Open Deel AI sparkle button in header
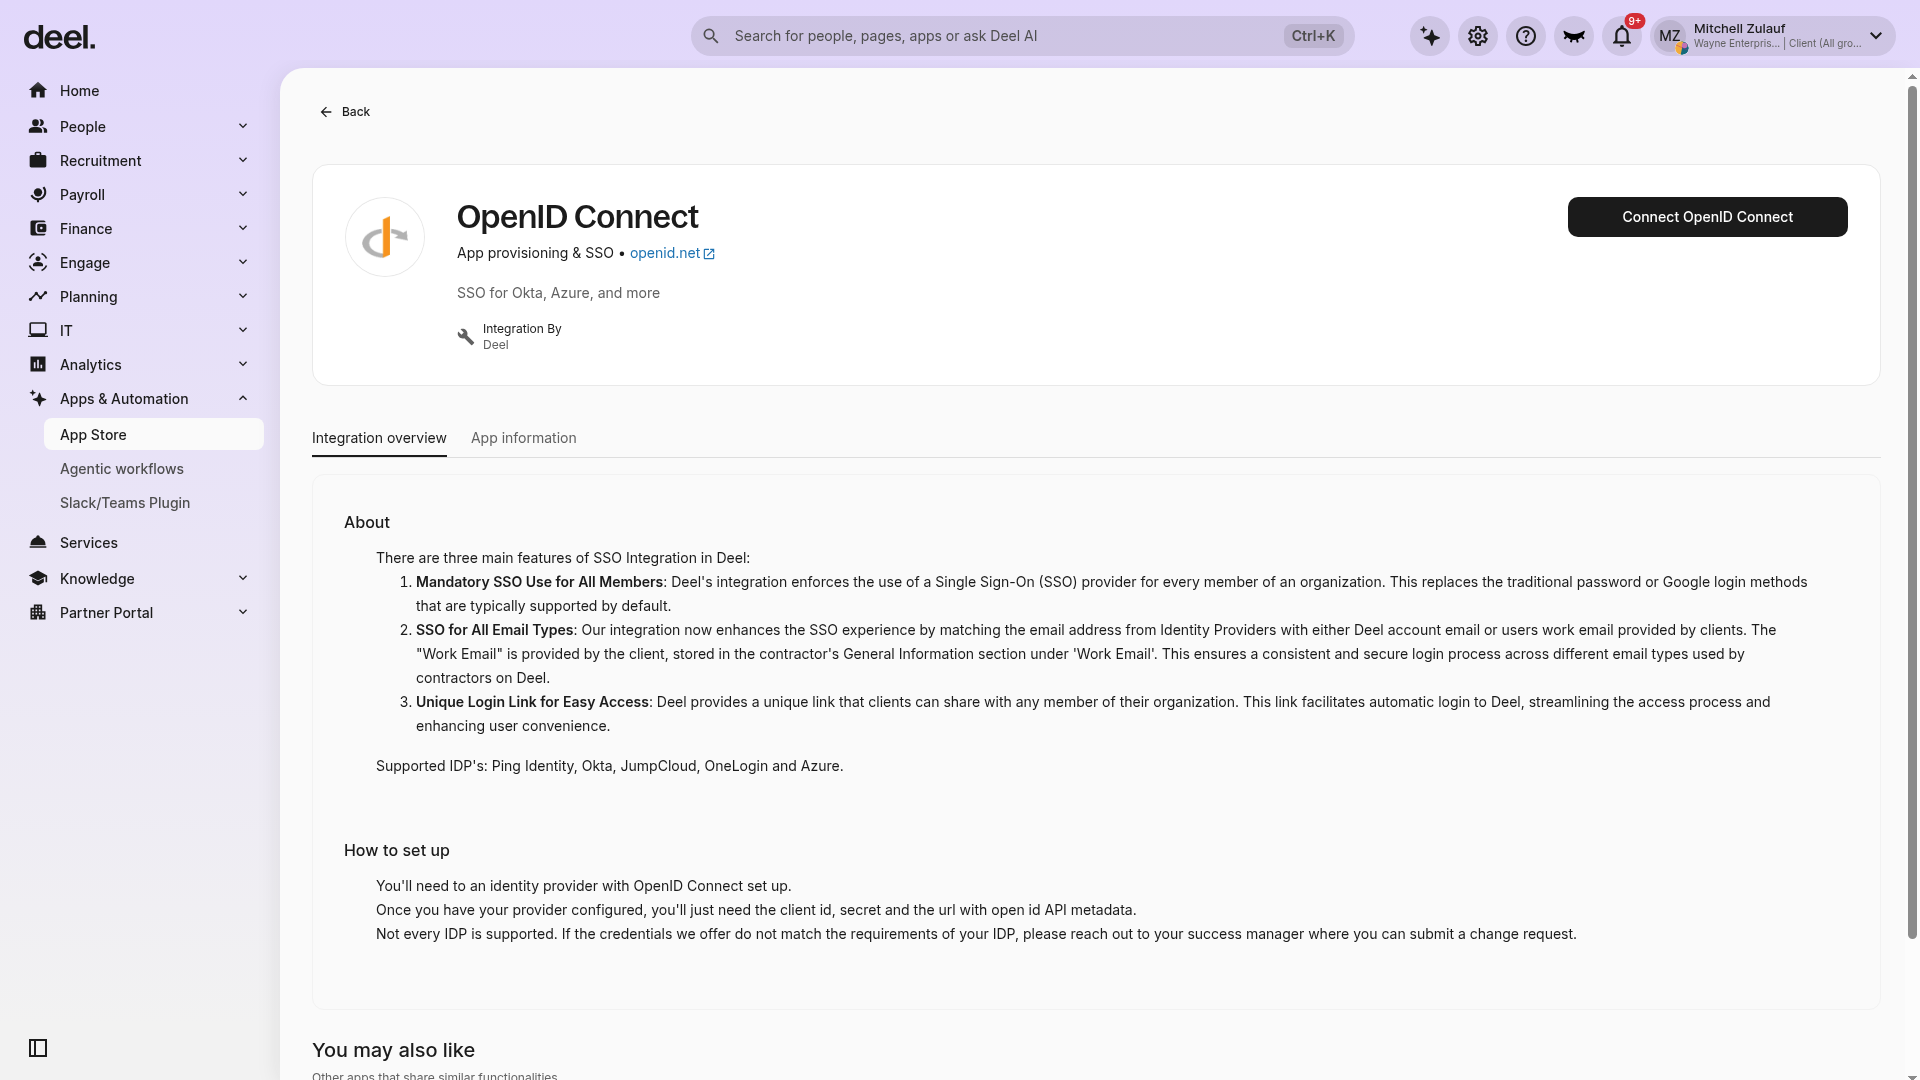Viewport: 1920px width, 1080px height. (x=1430, y=37)
